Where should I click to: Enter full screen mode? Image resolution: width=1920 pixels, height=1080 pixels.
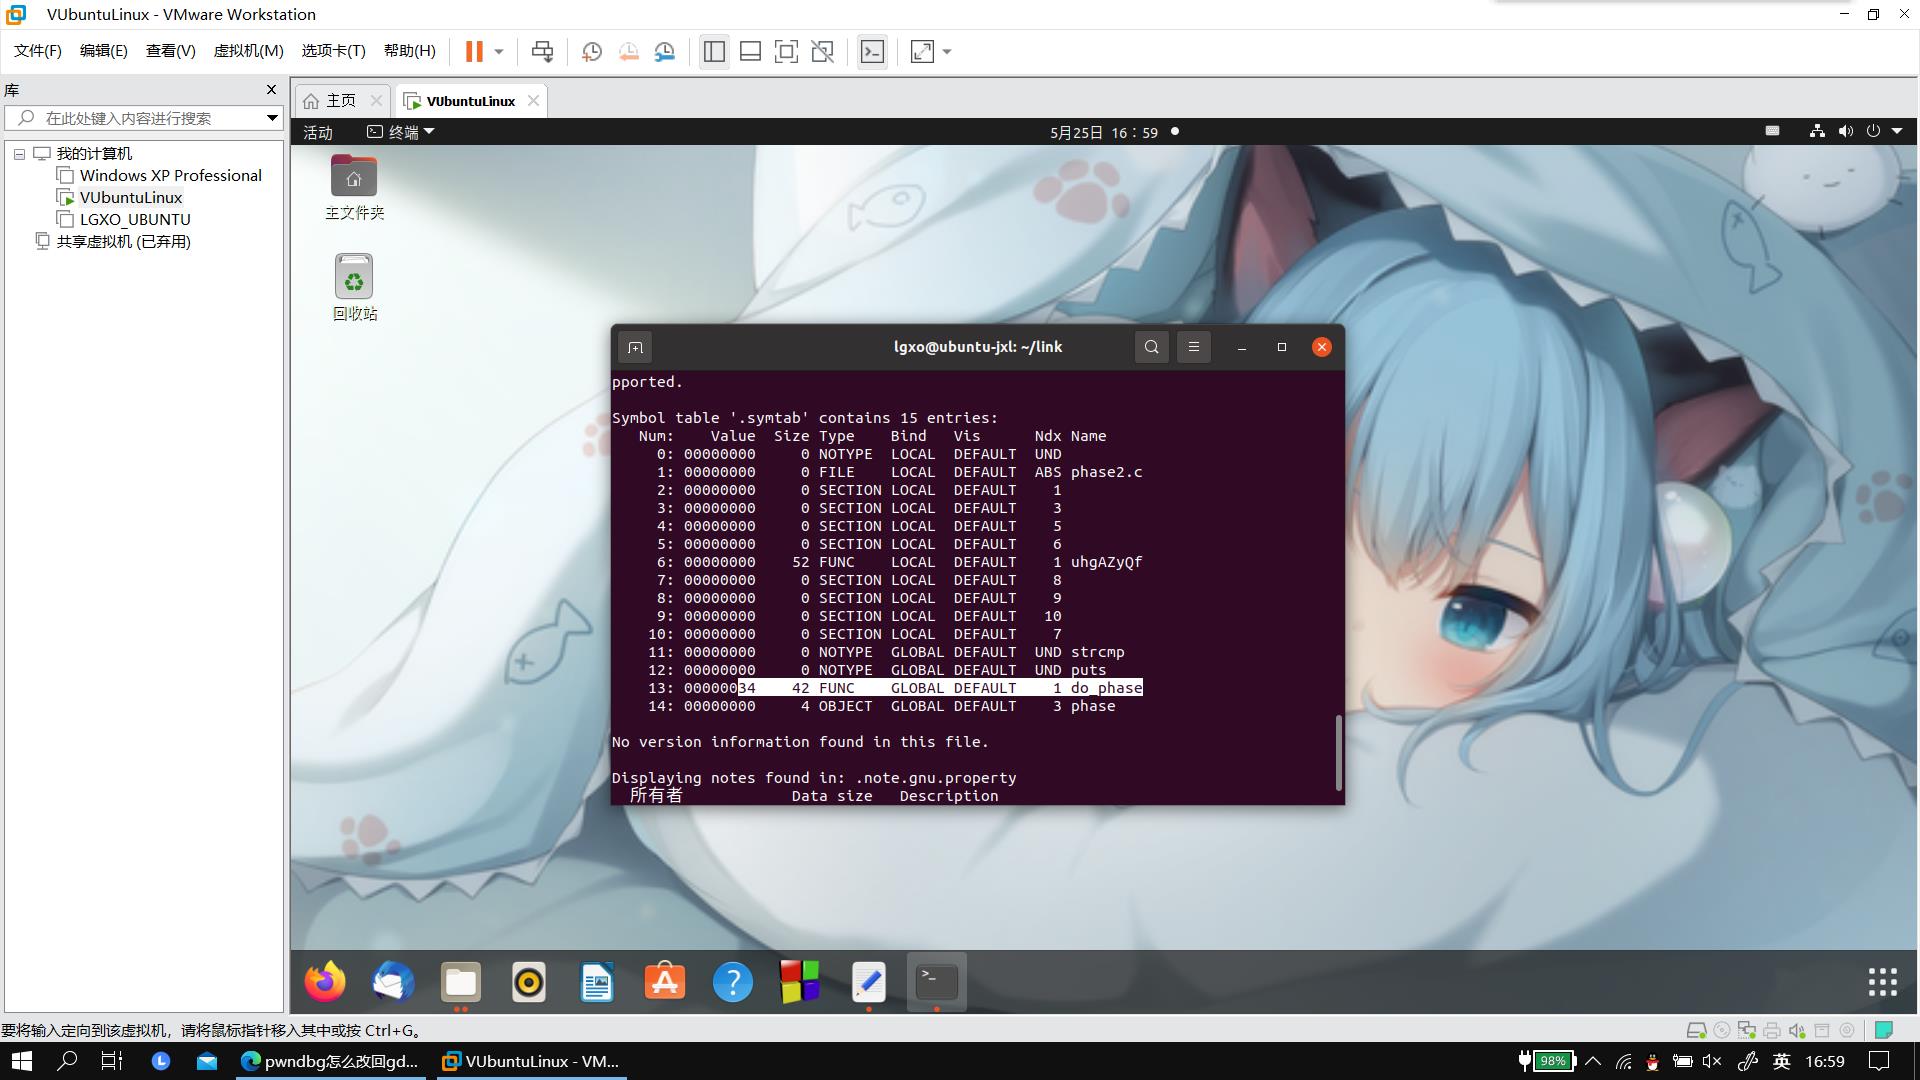tap(786, 51)
